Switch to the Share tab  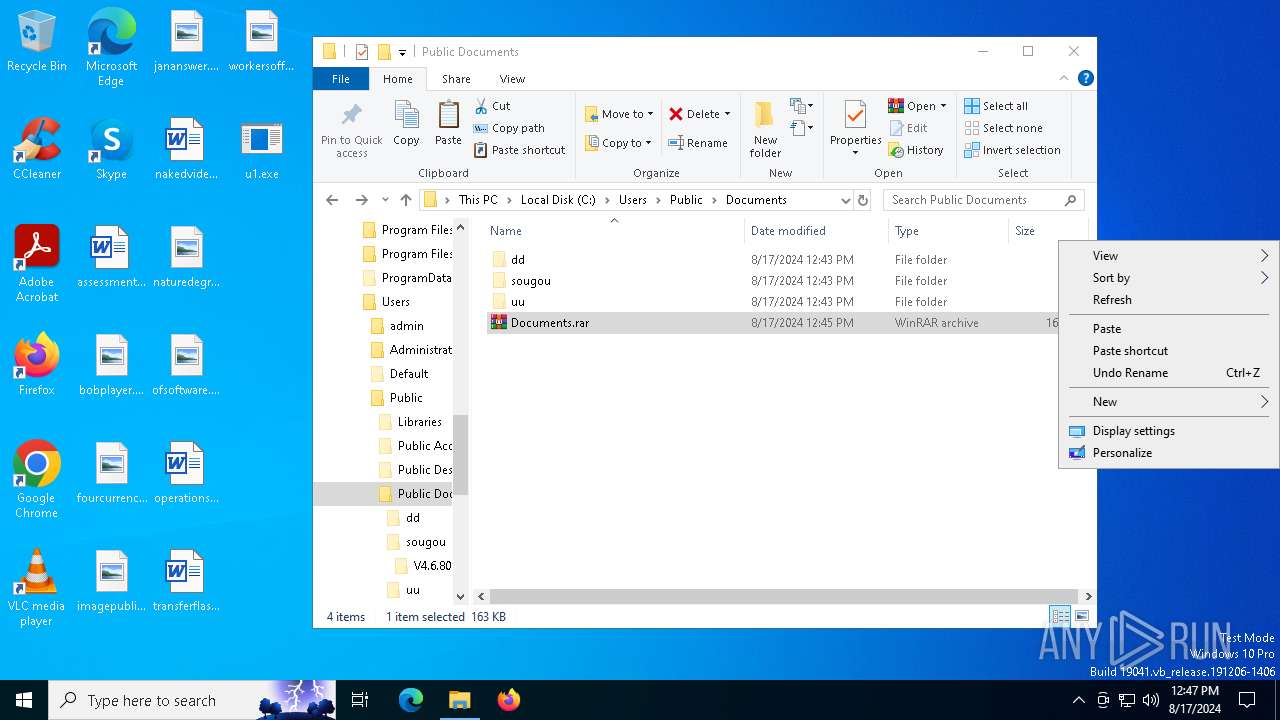tap(456, 79)
